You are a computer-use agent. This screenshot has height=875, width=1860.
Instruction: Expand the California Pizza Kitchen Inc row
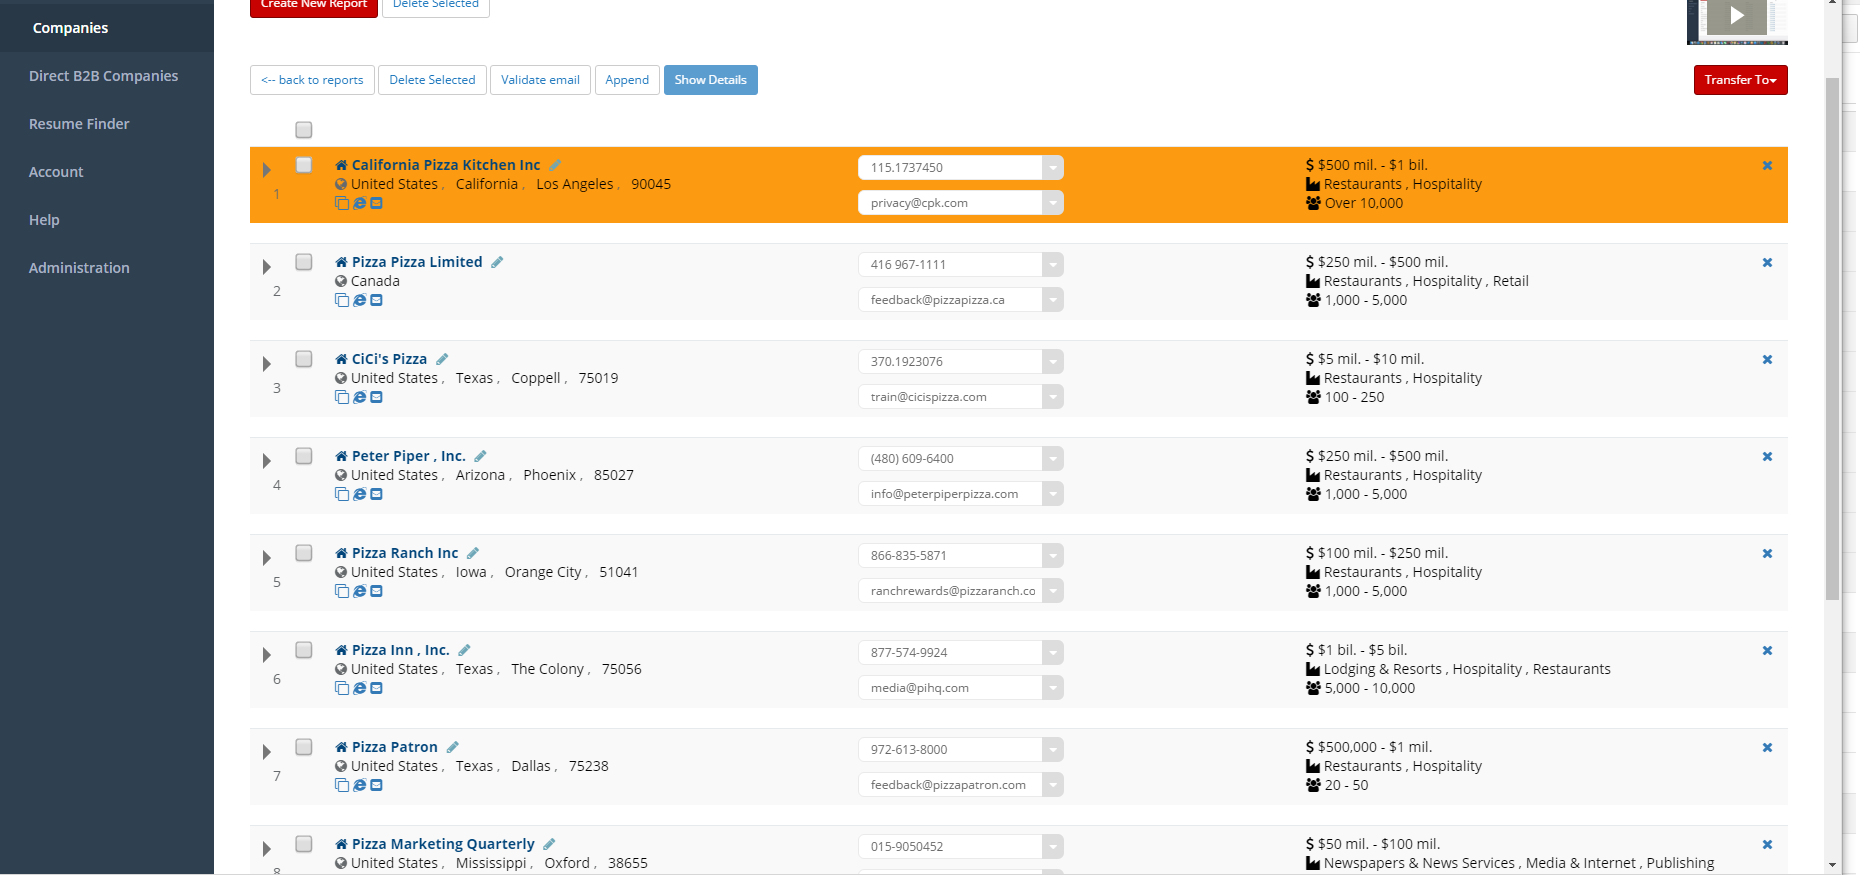pos(267,170)
